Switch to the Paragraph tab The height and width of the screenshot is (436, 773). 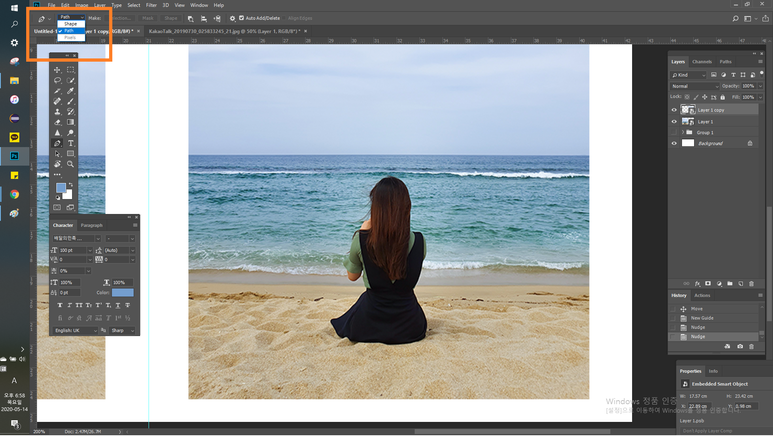91,225
